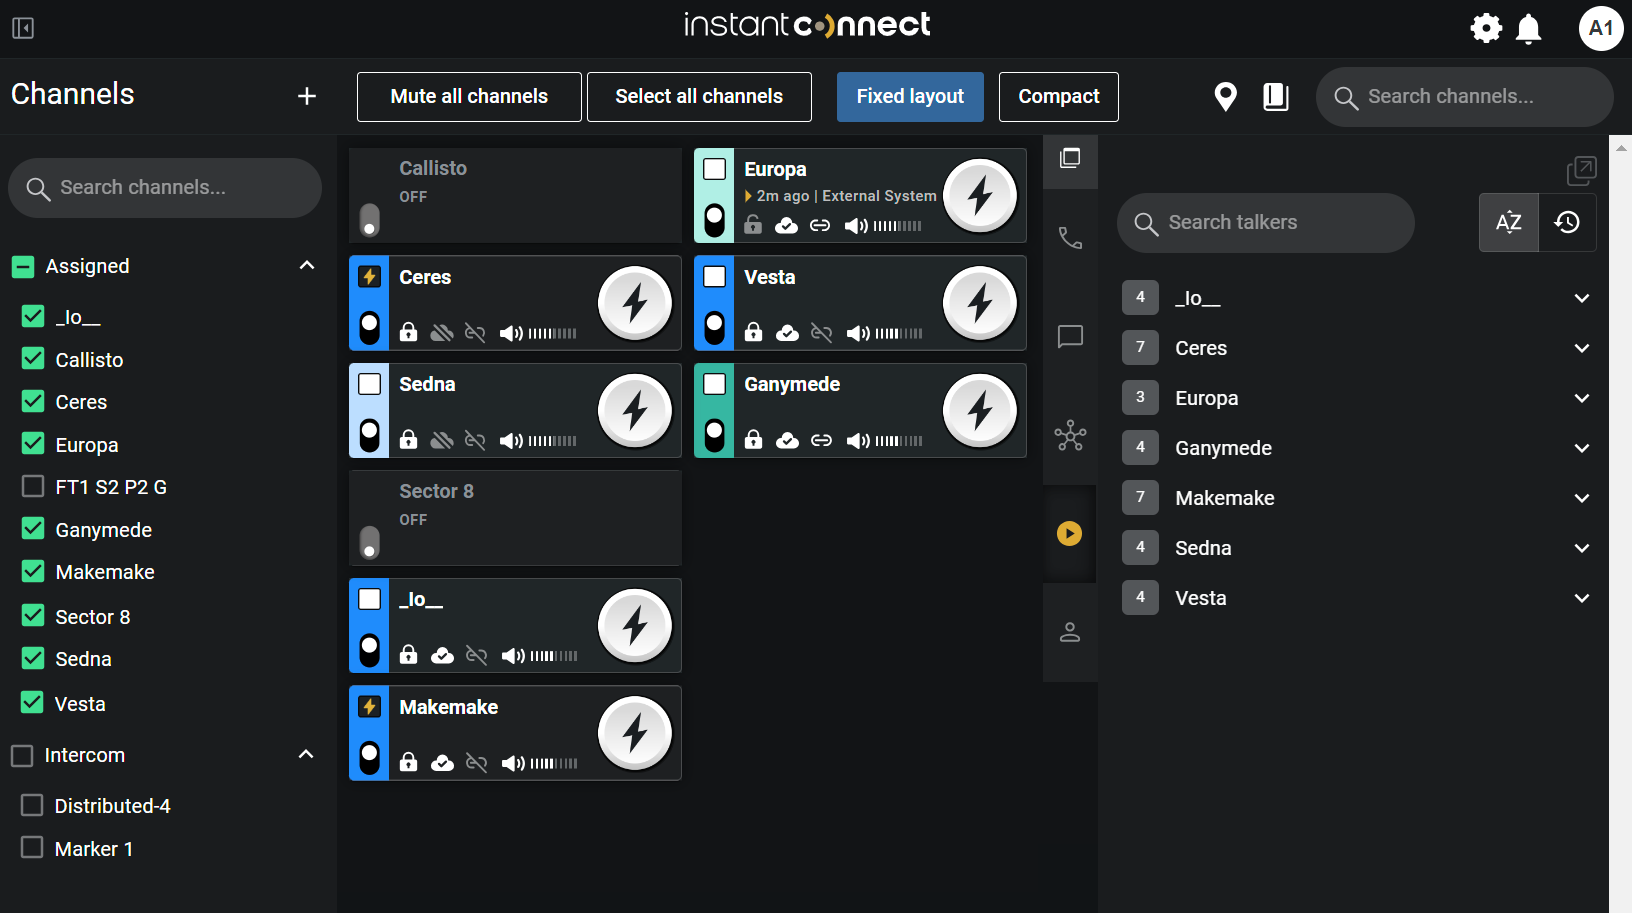The height and width of the screenshot is (913, 1632).
Task: Select the Europa card checkbox
Action: coord(714,169)
